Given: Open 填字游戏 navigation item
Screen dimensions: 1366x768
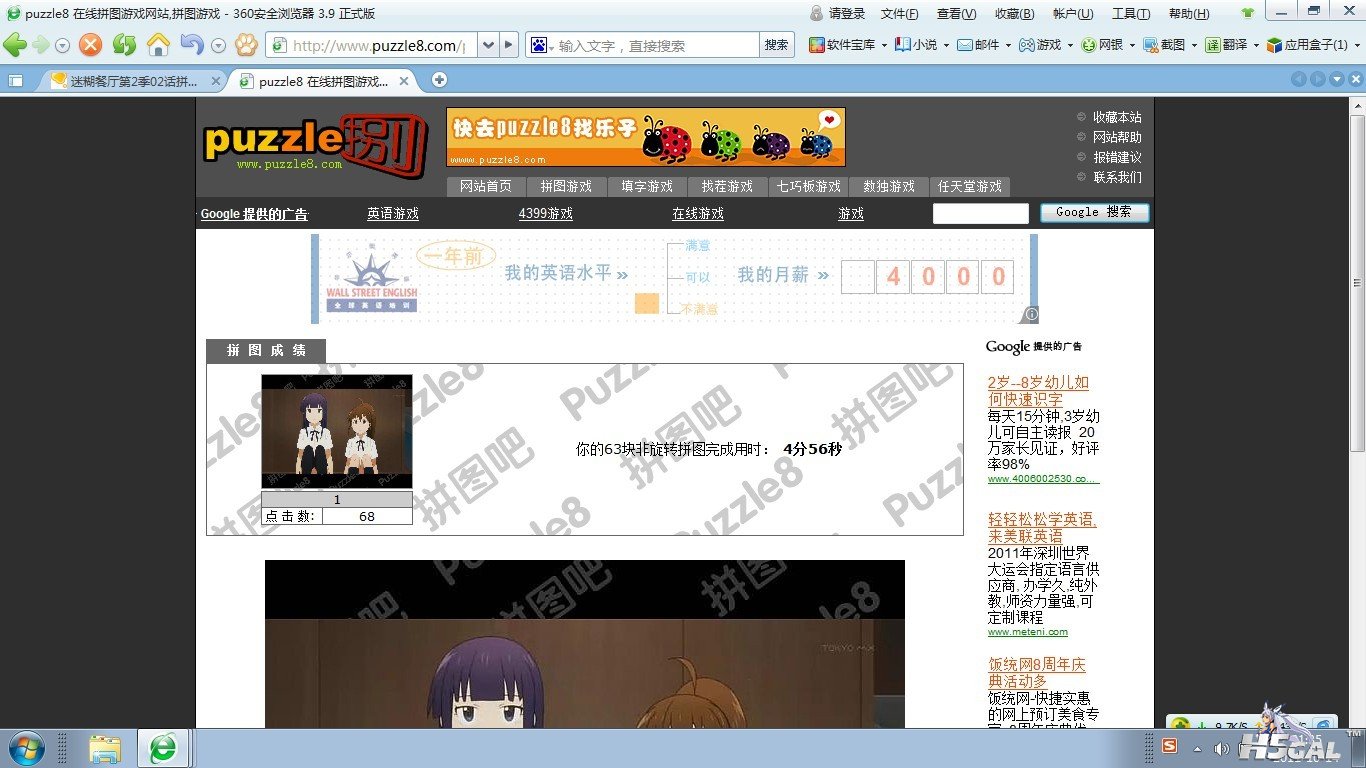Looking at the screenshot, I should (647, 187).
